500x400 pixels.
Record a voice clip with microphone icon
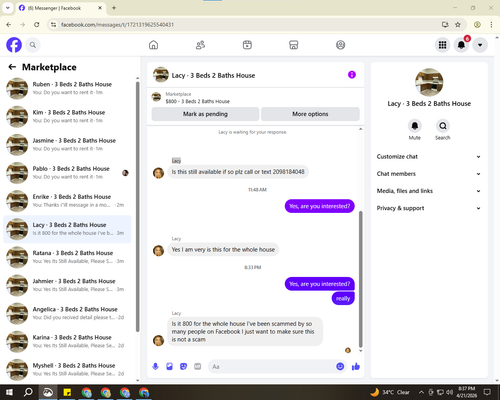point(155,367)
